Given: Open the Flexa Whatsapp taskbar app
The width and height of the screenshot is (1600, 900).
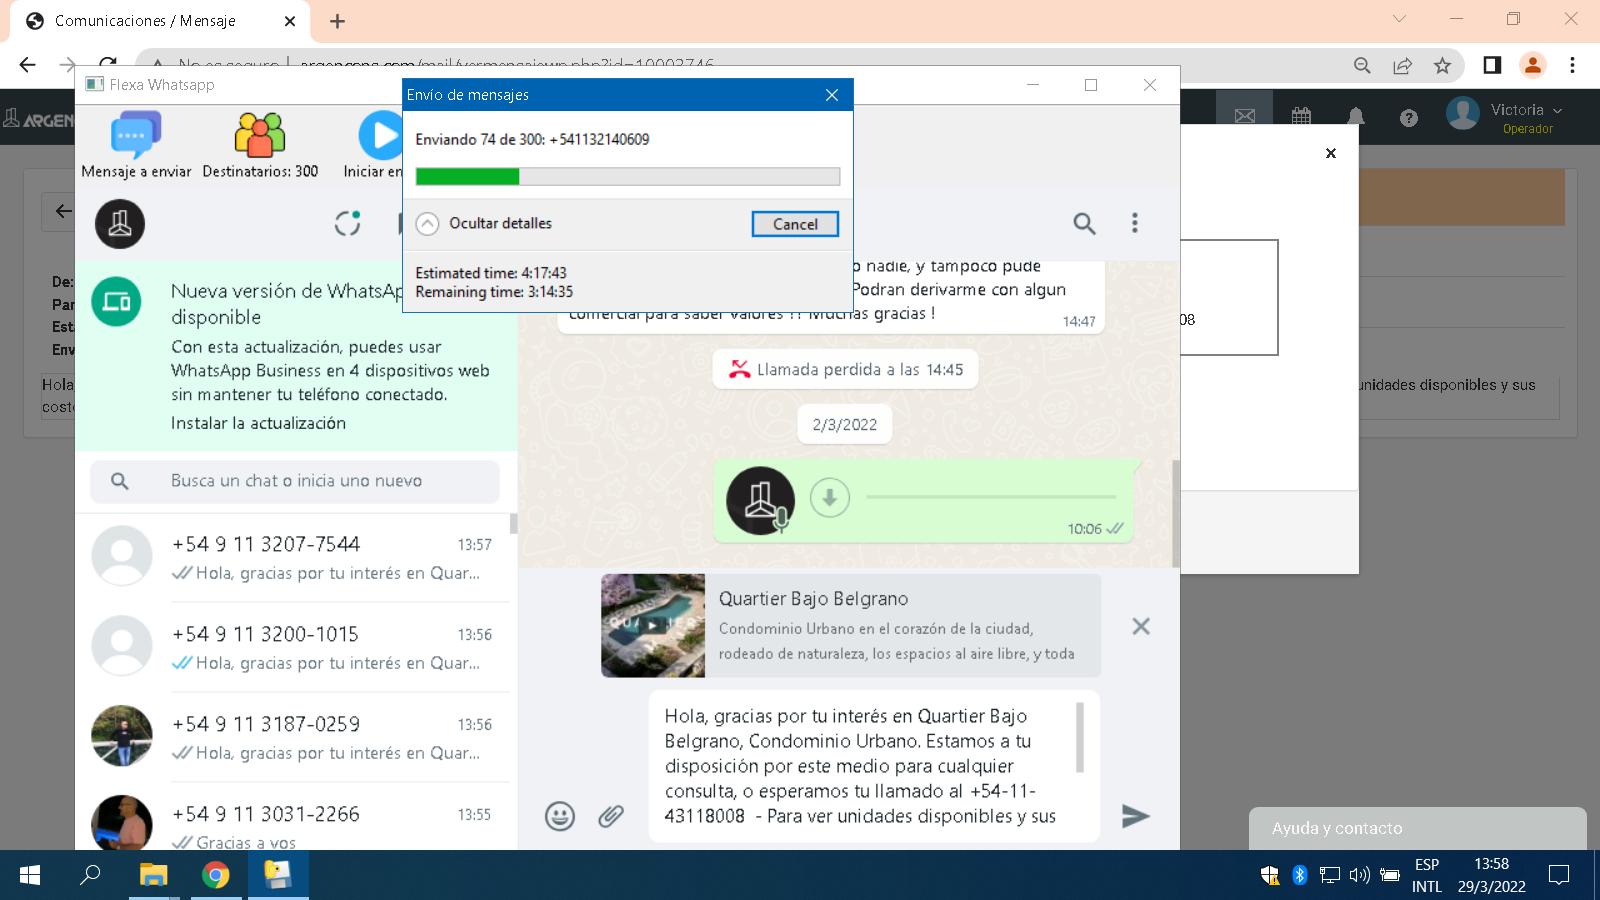Looking at the screenshot, I should (x=277, y=876).
